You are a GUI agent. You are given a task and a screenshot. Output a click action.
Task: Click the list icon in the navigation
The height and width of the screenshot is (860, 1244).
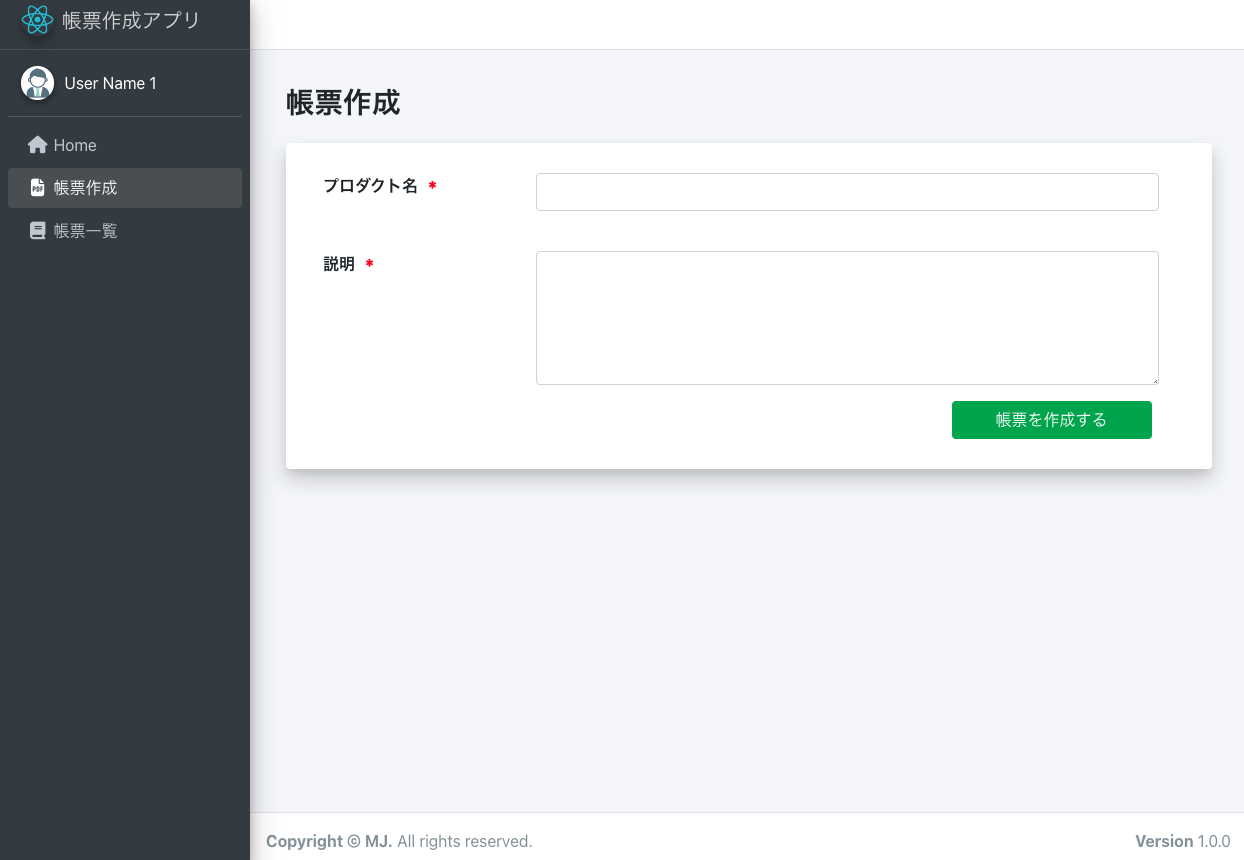(37, 230)
